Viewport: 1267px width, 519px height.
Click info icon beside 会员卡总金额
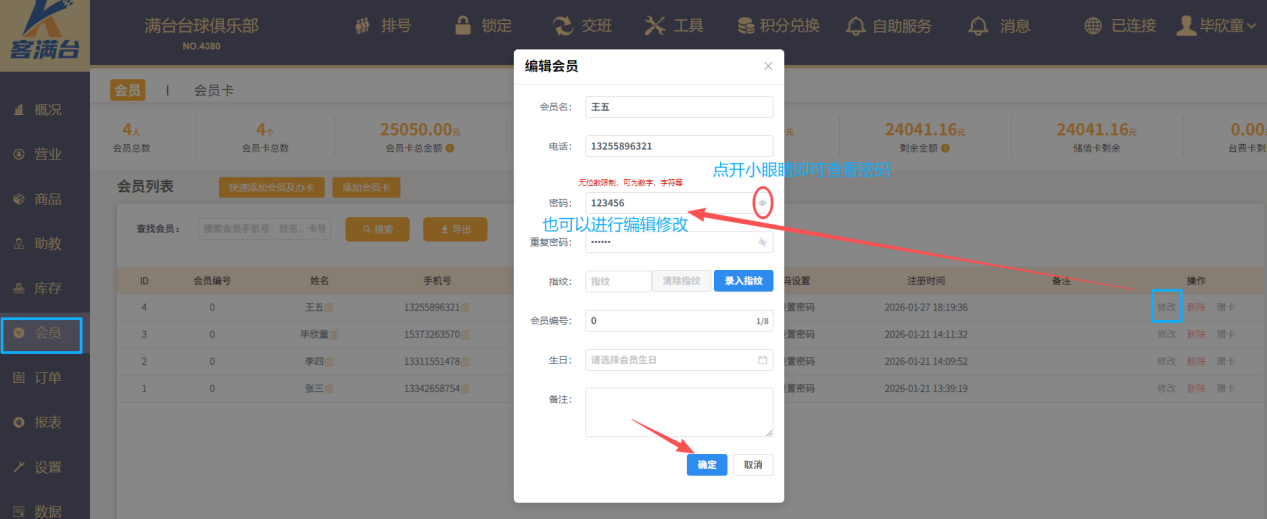click(450, 149)
